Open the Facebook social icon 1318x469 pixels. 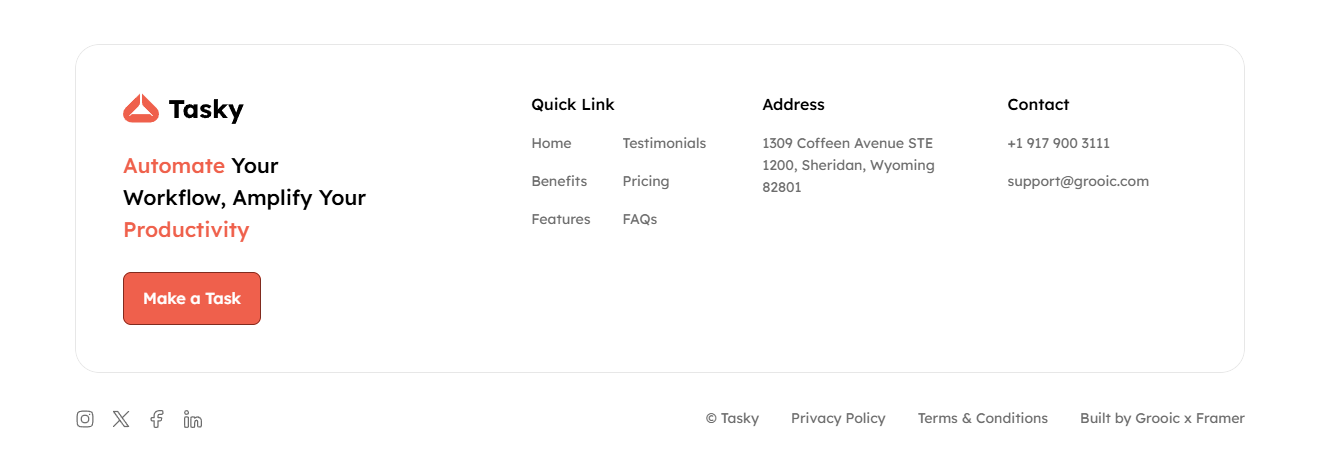pyautogui.click(x=157, y=419)
